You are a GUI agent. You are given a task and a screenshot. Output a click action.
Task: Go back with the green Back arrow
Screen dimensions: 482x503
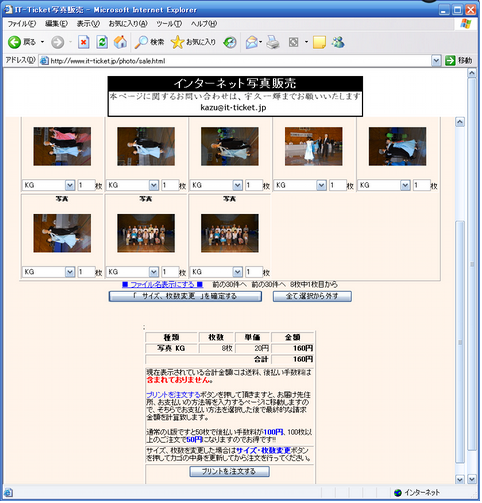(x=15, y=42)
